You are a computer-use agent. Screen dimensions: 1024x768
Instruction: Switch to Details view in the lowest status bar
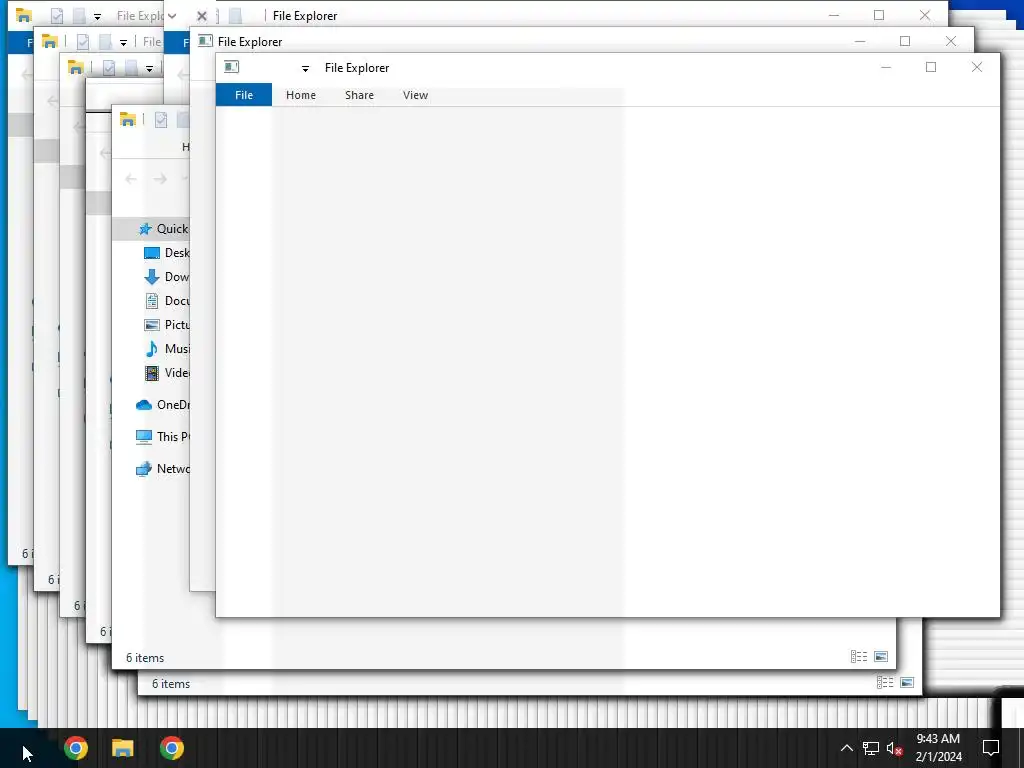(885, 682)
